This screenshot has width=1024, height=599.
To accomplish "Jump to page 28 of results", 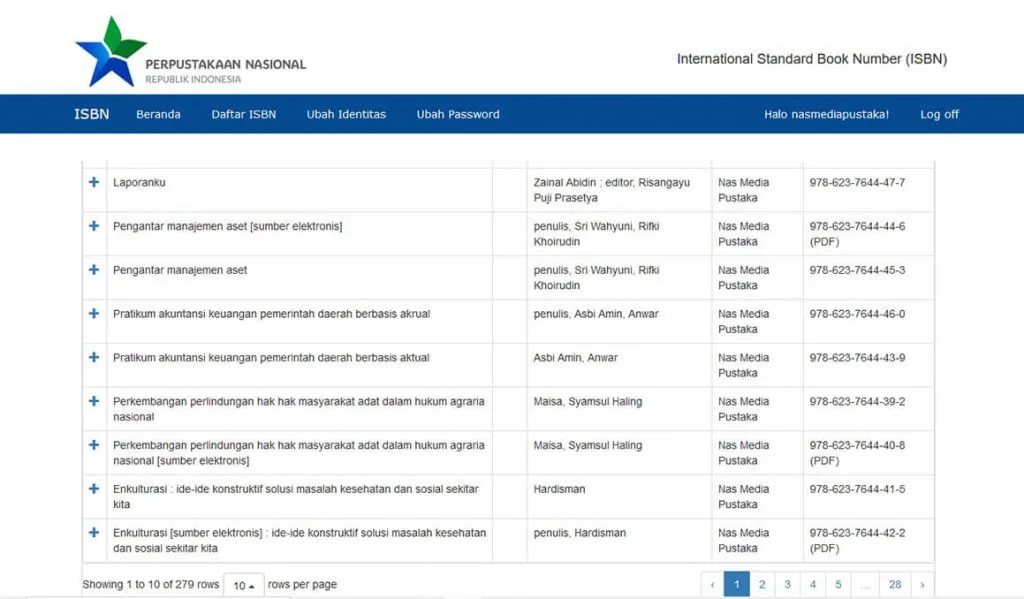I will (895, 584).
